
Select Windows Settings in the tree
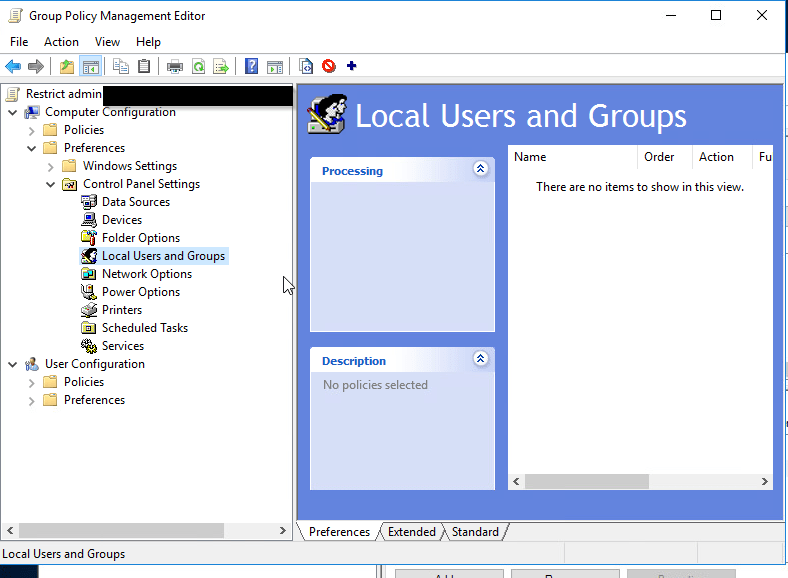[130, 166]
